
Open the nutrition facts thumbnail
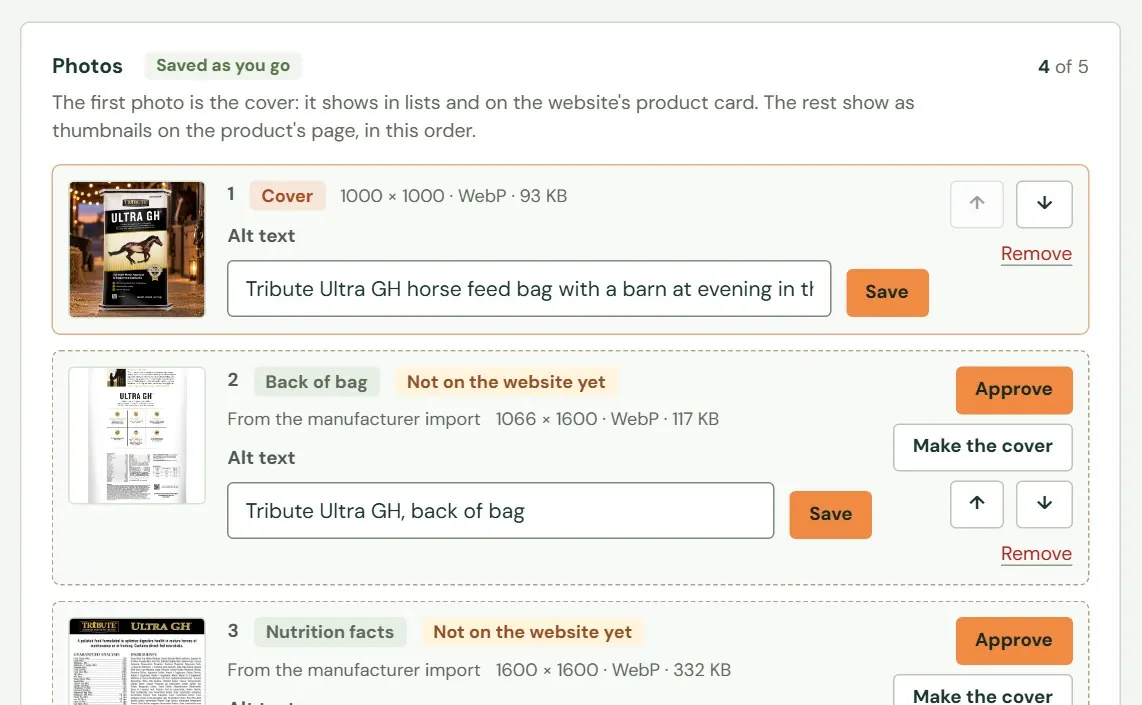137,661
